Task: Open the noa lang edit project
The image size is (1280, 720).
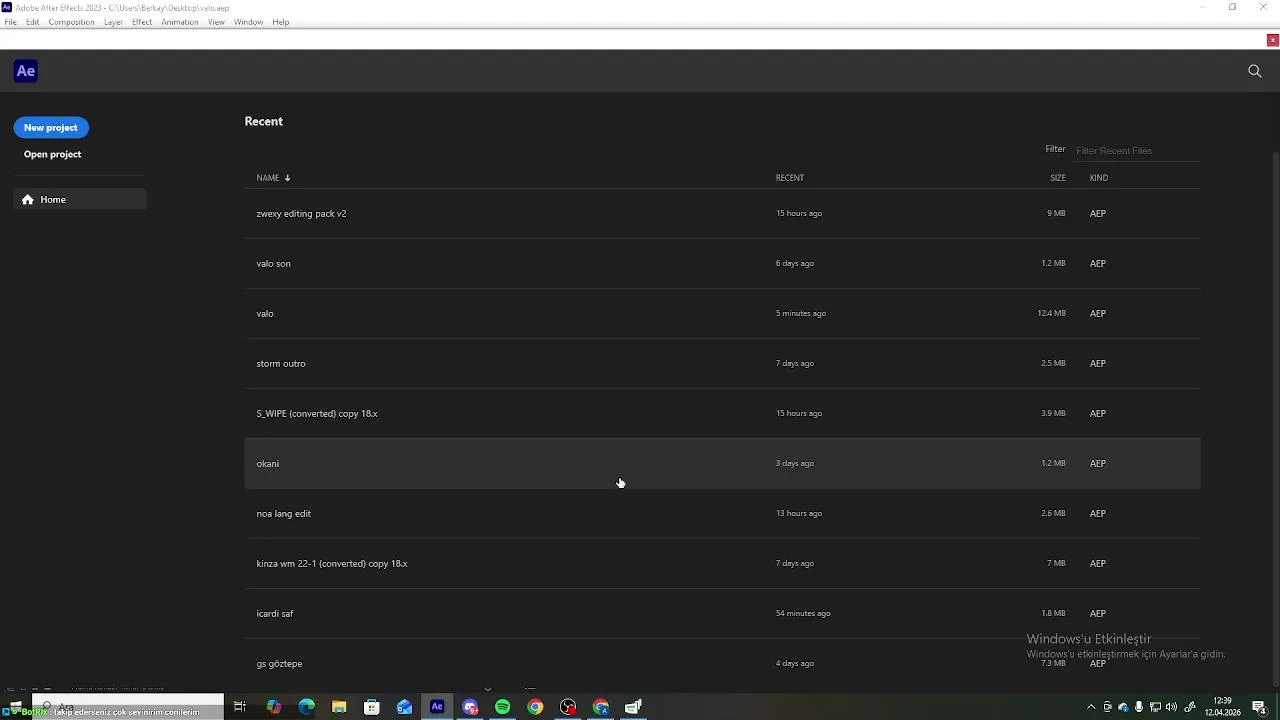Action: pyautogui.click(x=722, y=513)
